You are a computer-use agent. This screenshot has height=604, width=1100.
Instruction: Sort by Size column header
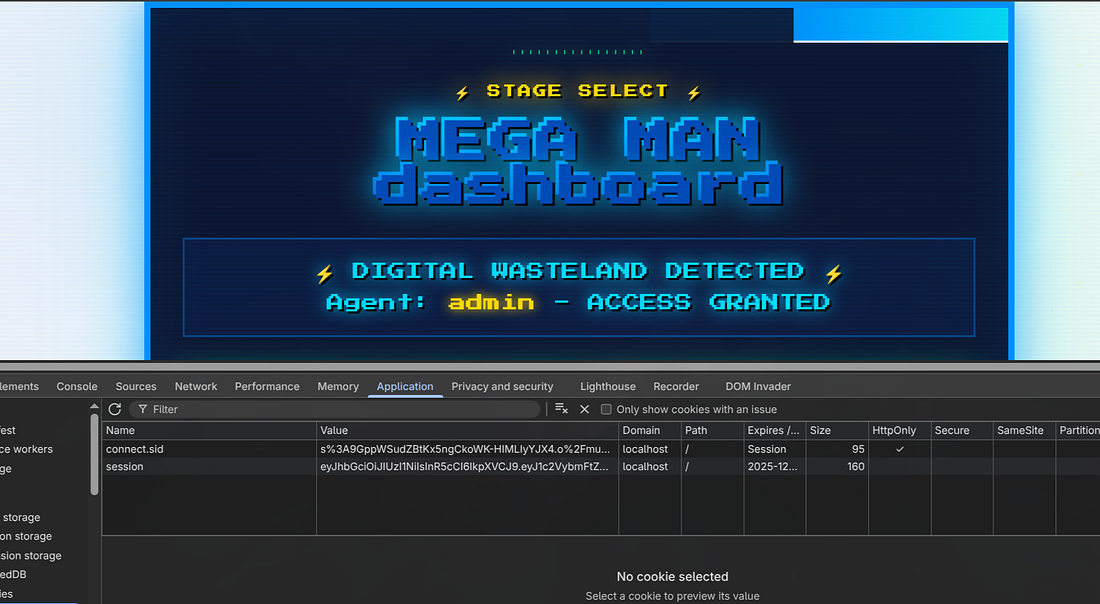(x=837, y=431)
